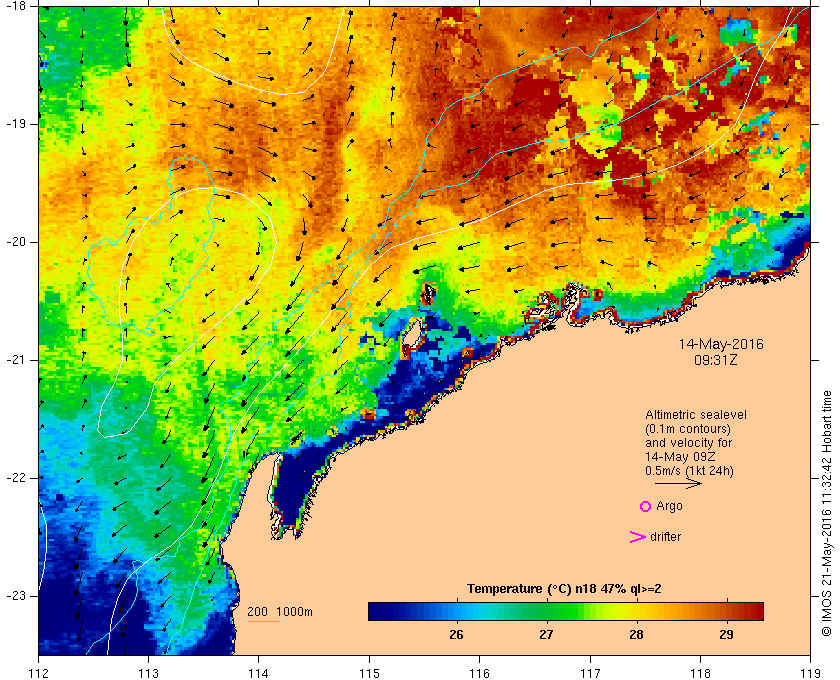Screen dimensions: 840x680
Task: Click the longitude axis label 118
Action: point(700,673)
